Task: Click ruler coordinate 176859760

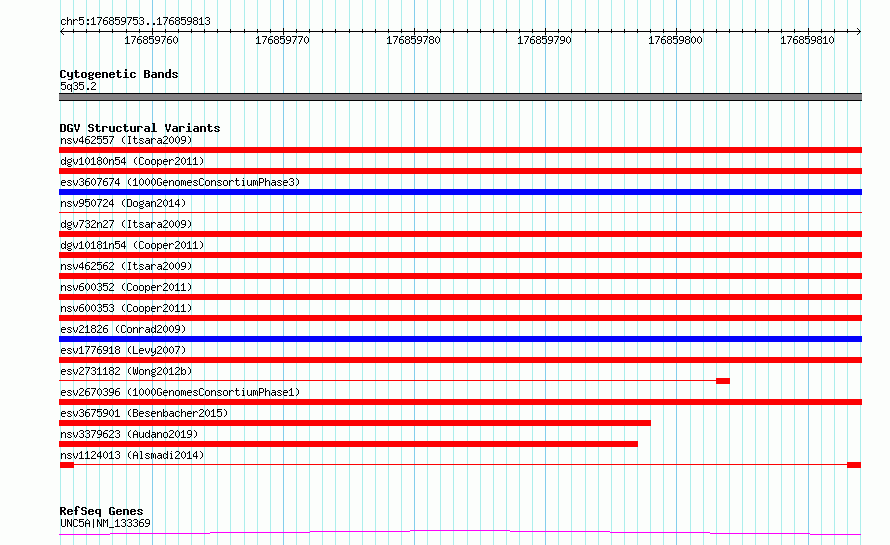Action: [151, 40]
